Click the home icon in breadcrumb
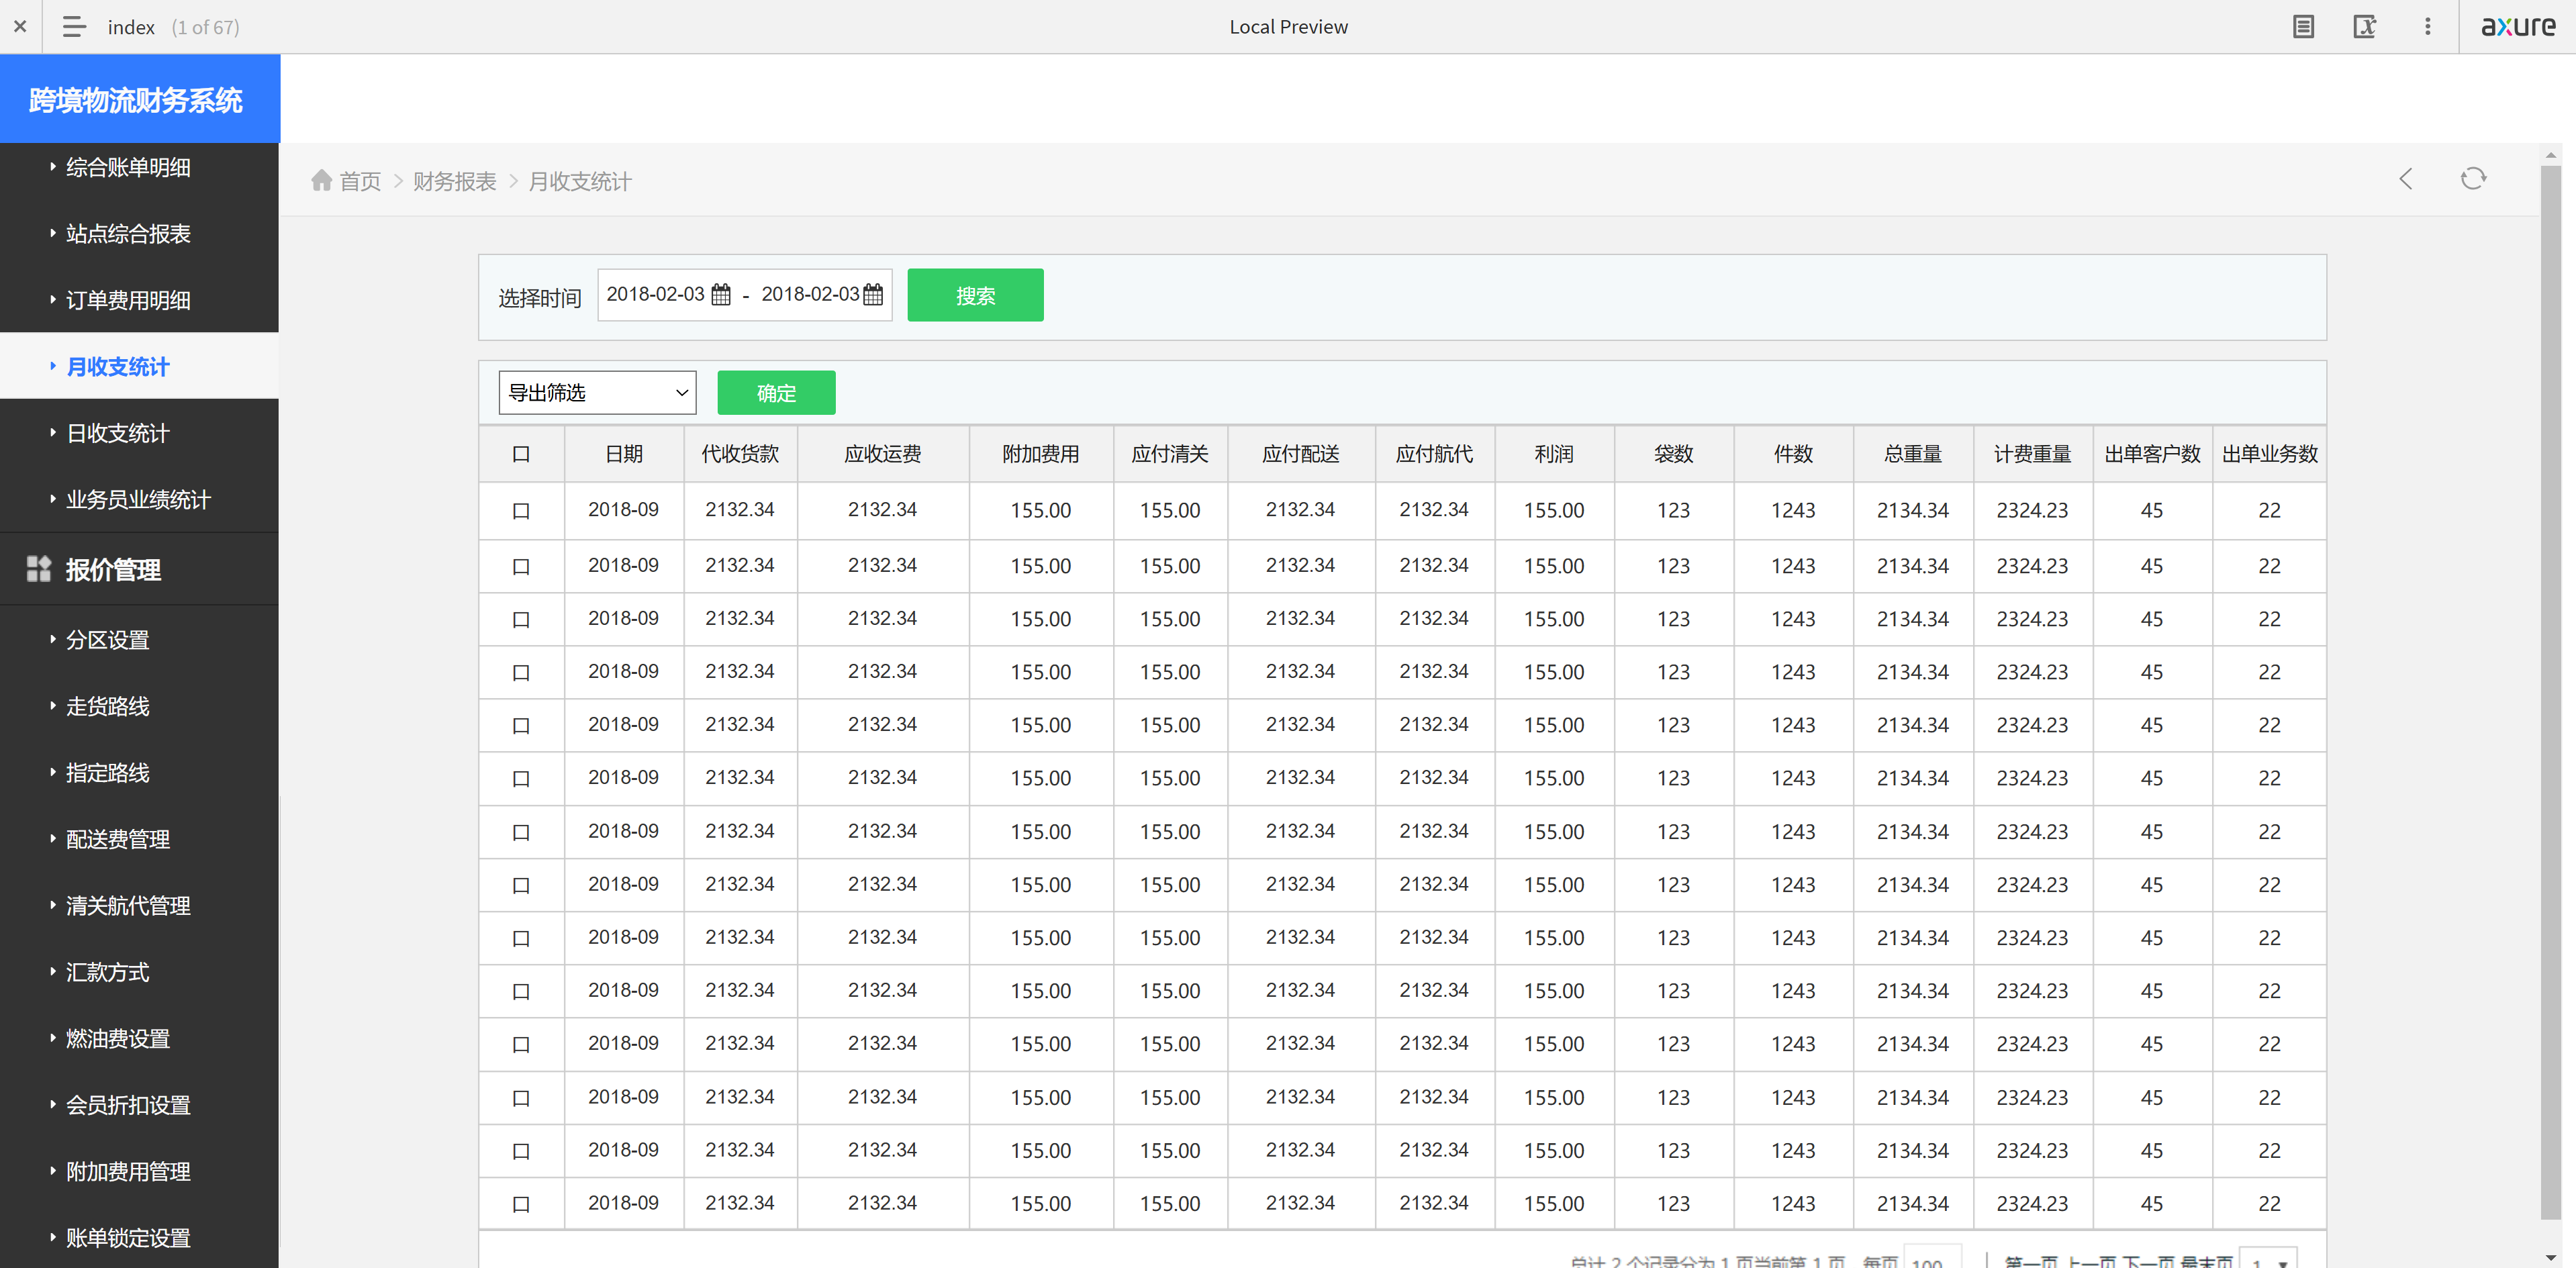Viewport: 2576px width, 1268px height. pyautogui.click(x=321, y=180)
